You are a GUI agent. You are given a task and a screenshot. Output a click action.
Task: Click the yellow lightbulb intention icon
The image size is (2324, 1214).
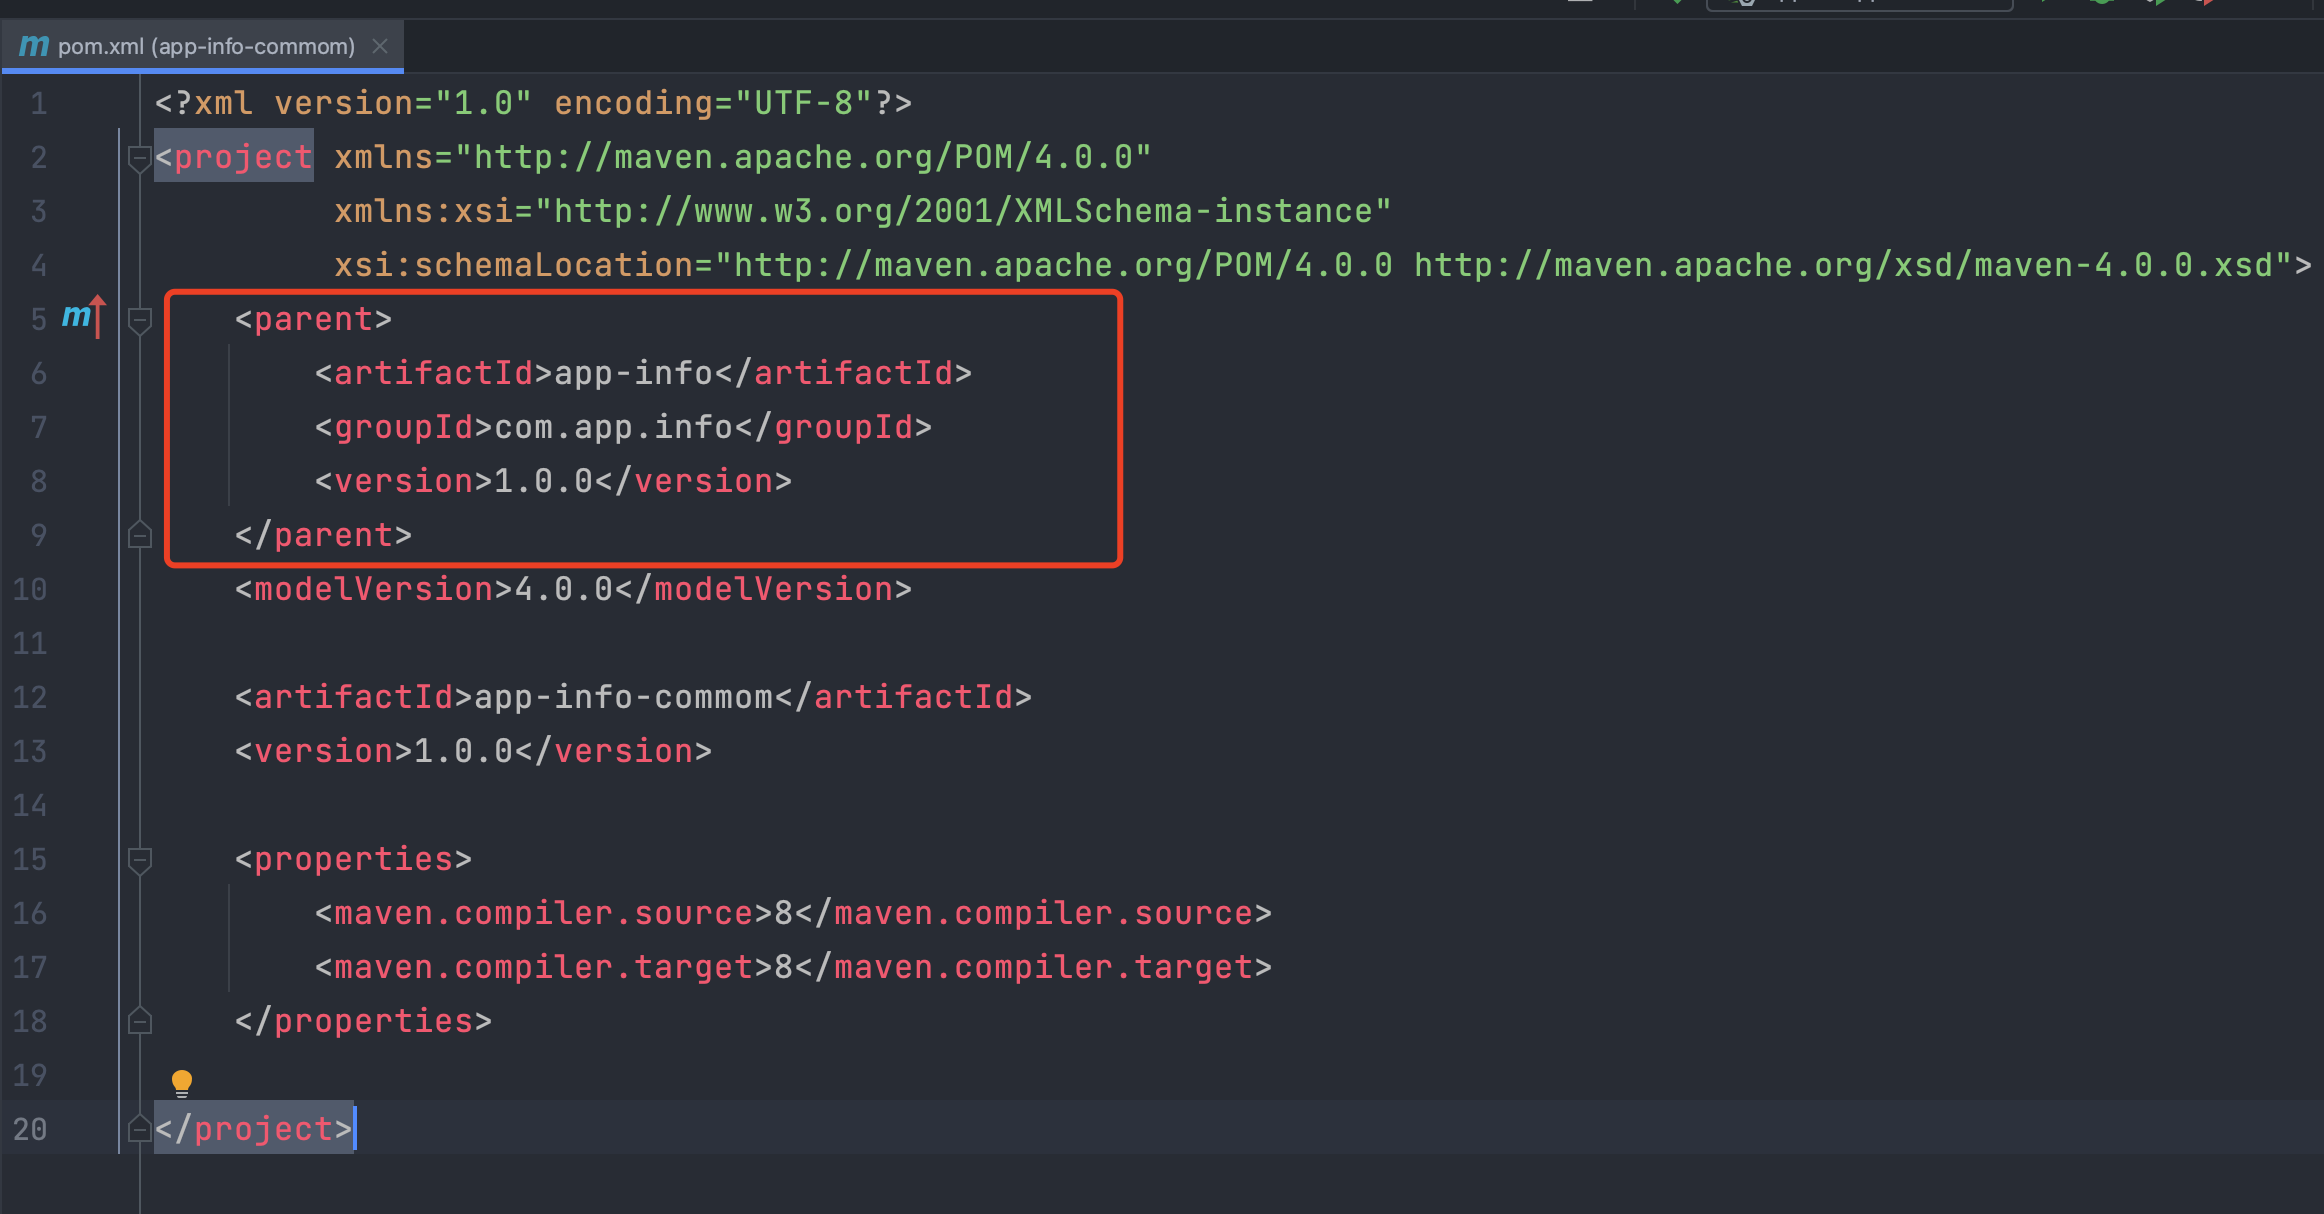click(182, 1082)
